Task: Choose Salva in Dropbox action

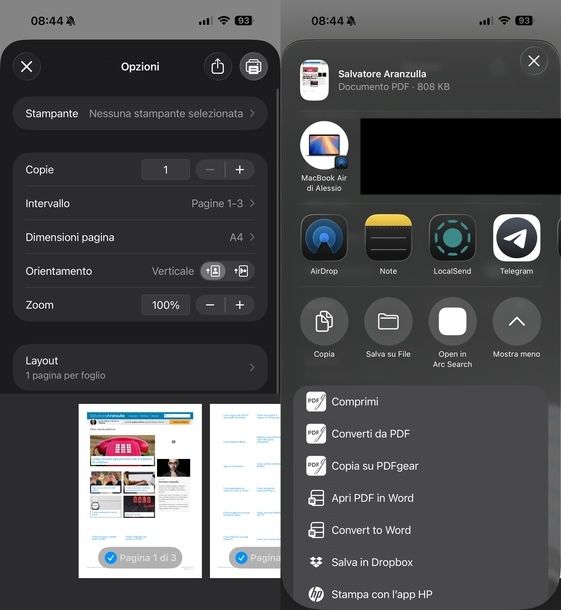Action: [x=421, y=563]
